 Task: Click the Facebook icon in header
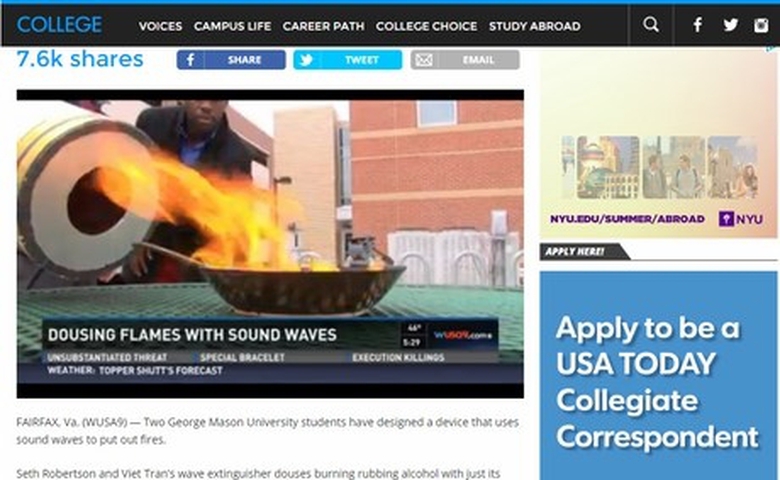point(698,25)
